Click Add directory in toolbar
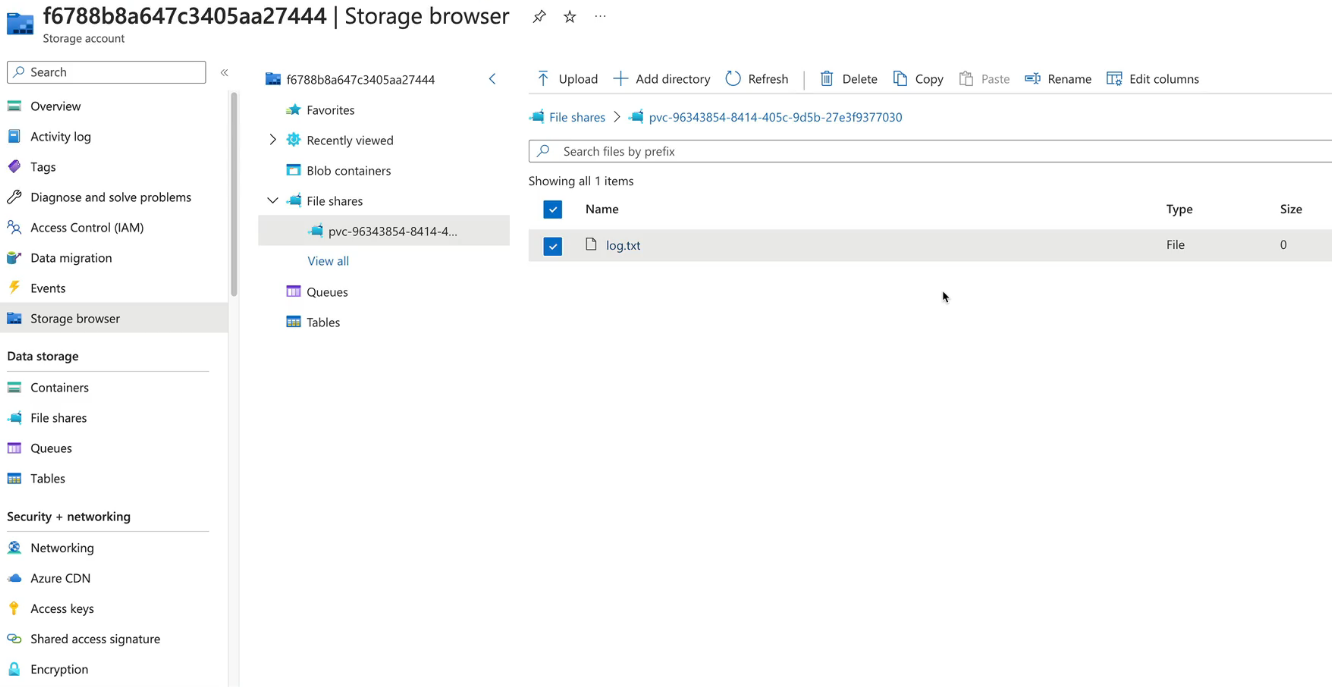 (x=661, y=79)
